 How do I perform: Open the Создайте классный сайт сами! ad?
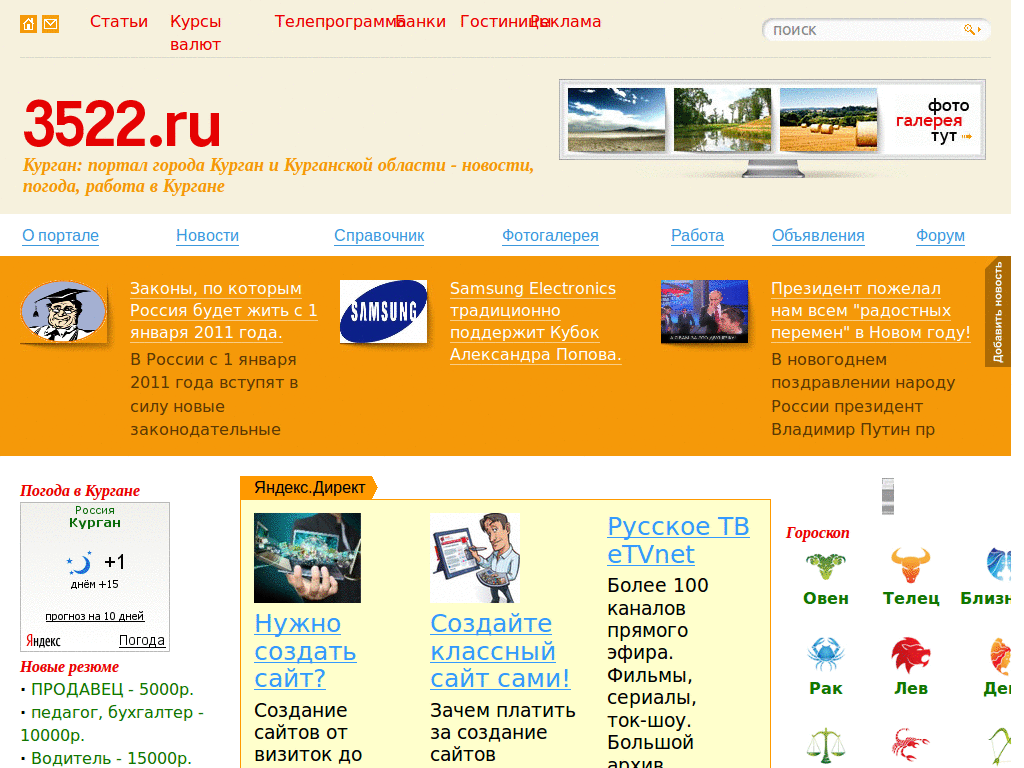500,651
